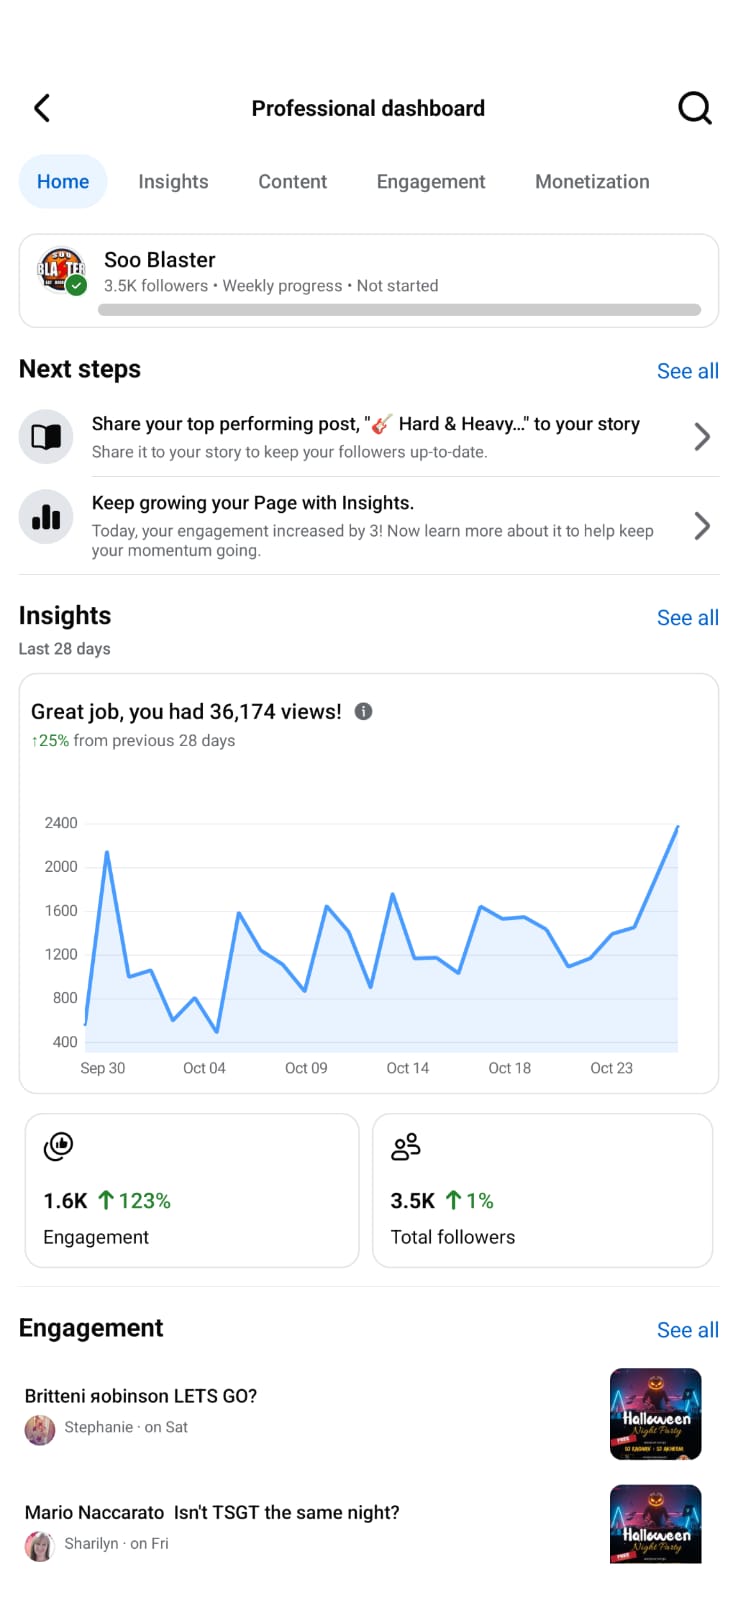This screenshot has width=738, height=1600.
Task: See all Engagement comments
Action: click(x=687, y=1330)
